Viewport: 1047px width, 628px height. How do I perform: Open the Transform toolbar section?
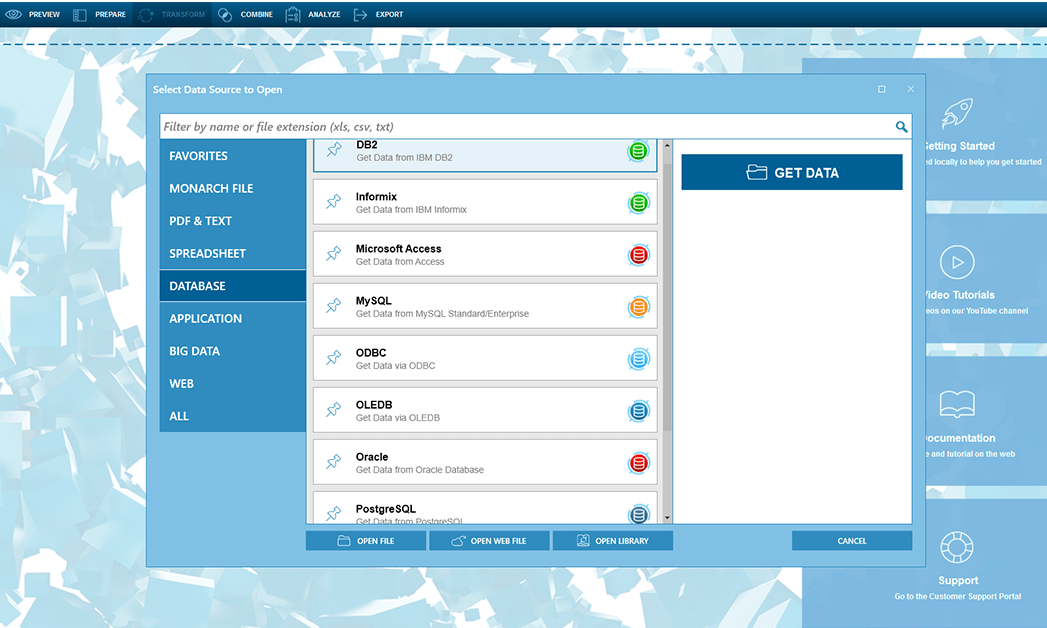(172, 14)
